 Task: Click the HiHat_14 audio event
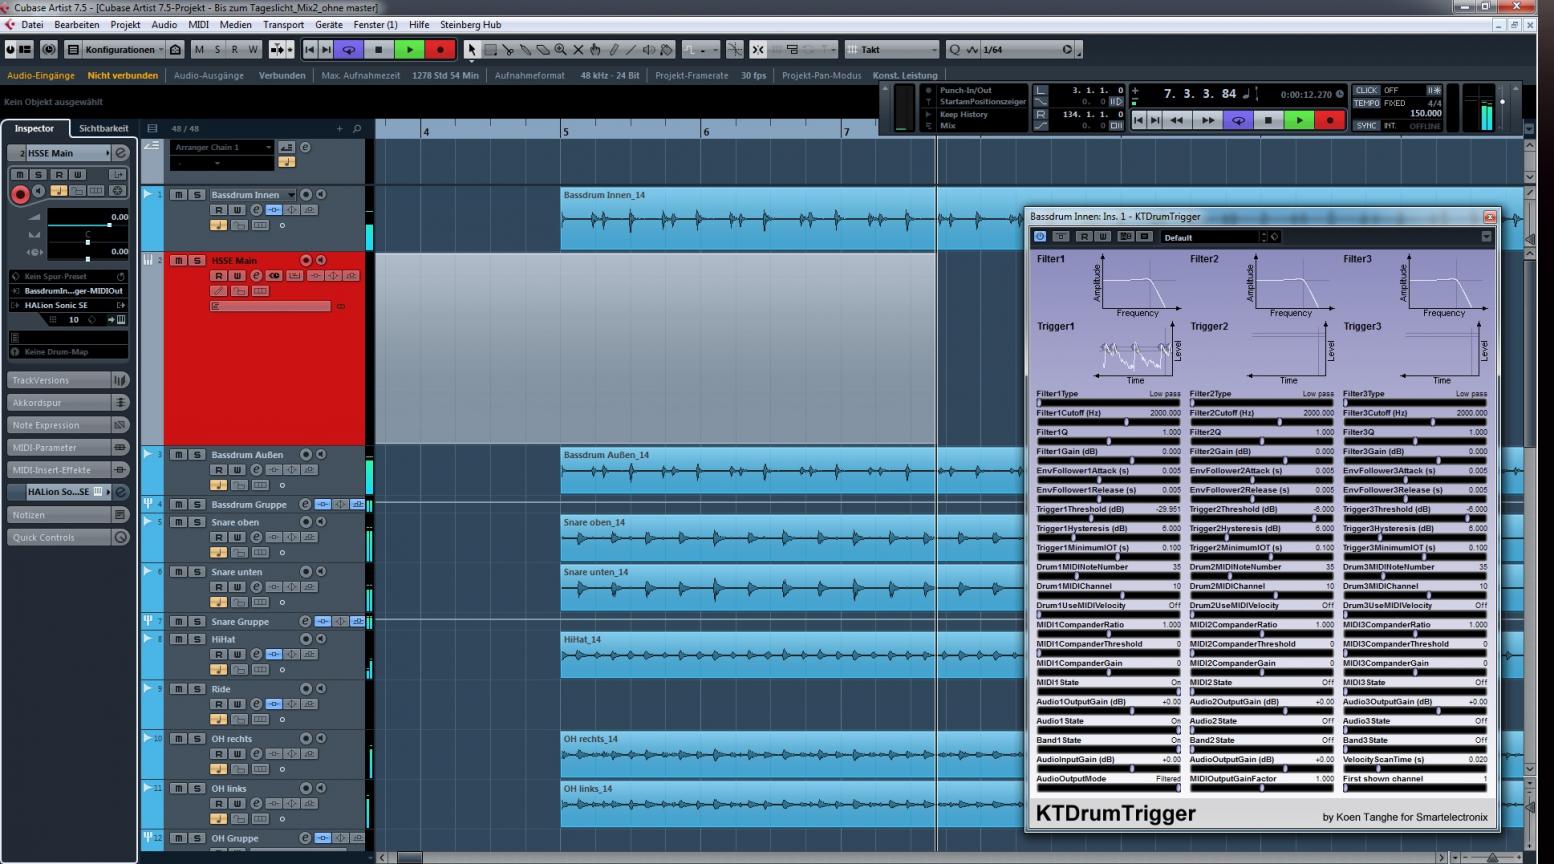coord(790,654)
